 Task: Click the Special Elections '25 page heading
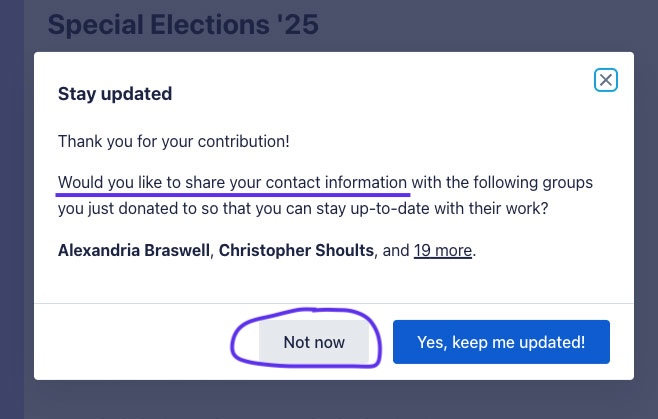click(x=183, y=25)
